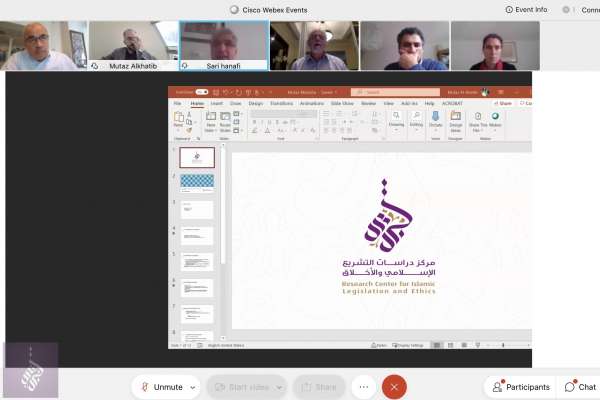Select slide 4 thumbnail

197,235
